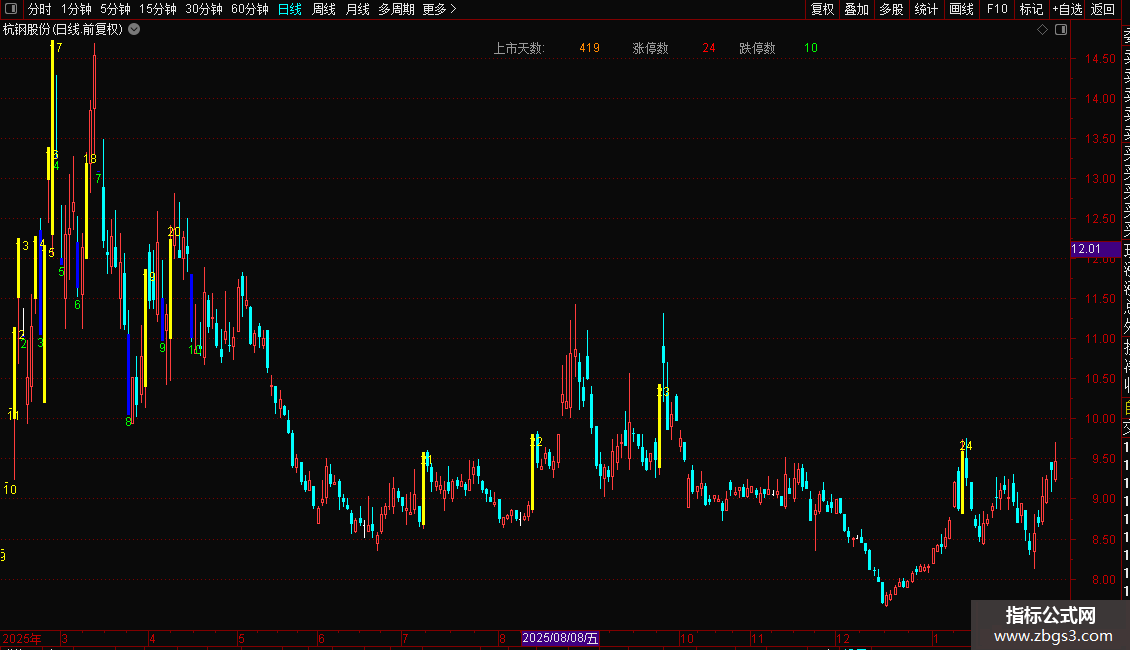Viewport: 1130px width, 650px height.
Task: Click the 叠加 overlay button
Action: pyautogui.click(x=857, y=9)
